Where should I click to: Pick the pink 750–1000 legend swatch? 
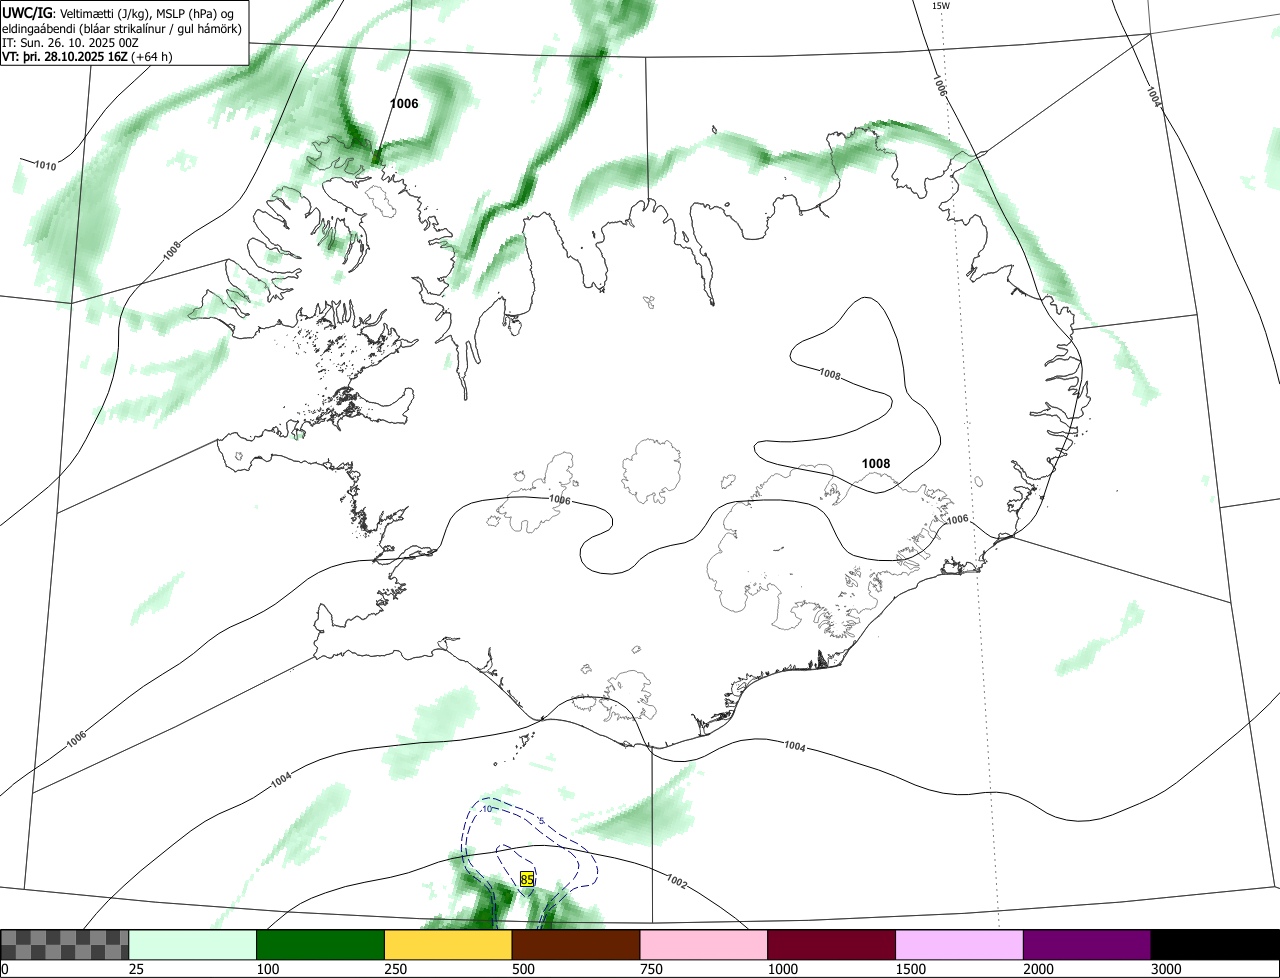tap(704, 945)
